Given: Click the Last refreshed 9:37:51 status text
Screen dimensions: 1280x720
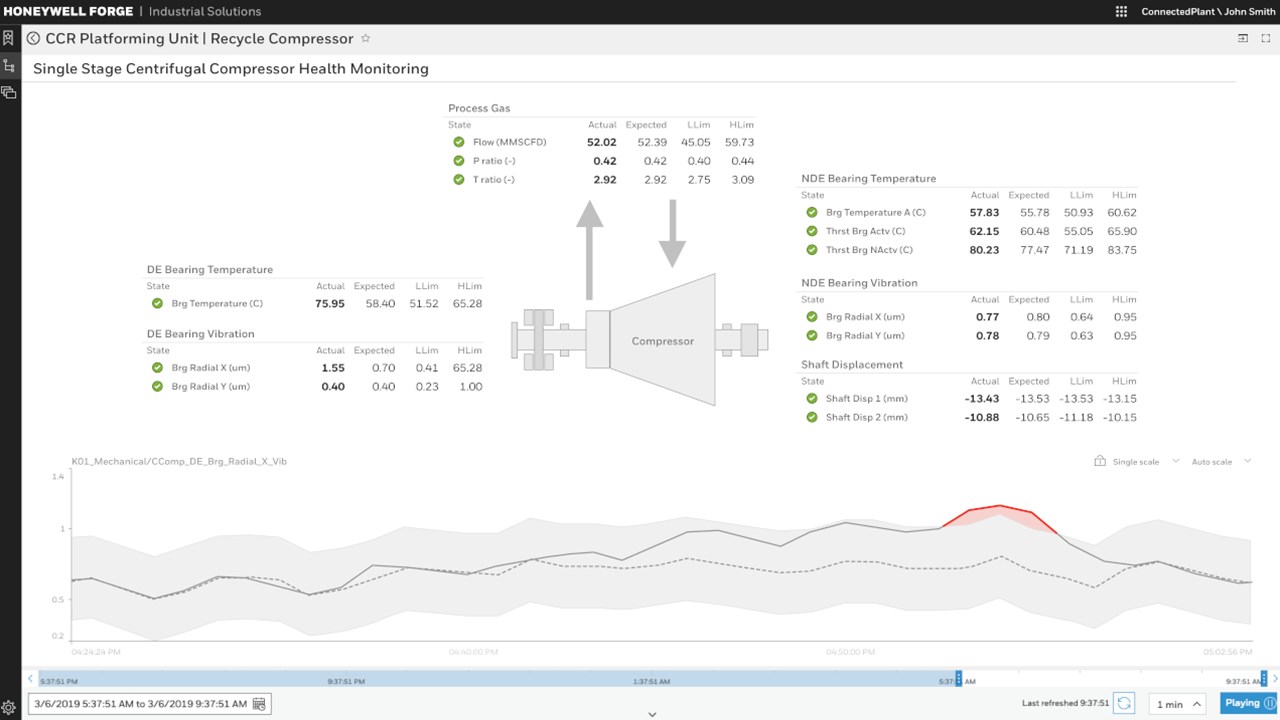Looking at the screenshot, I should (1066, 704).
